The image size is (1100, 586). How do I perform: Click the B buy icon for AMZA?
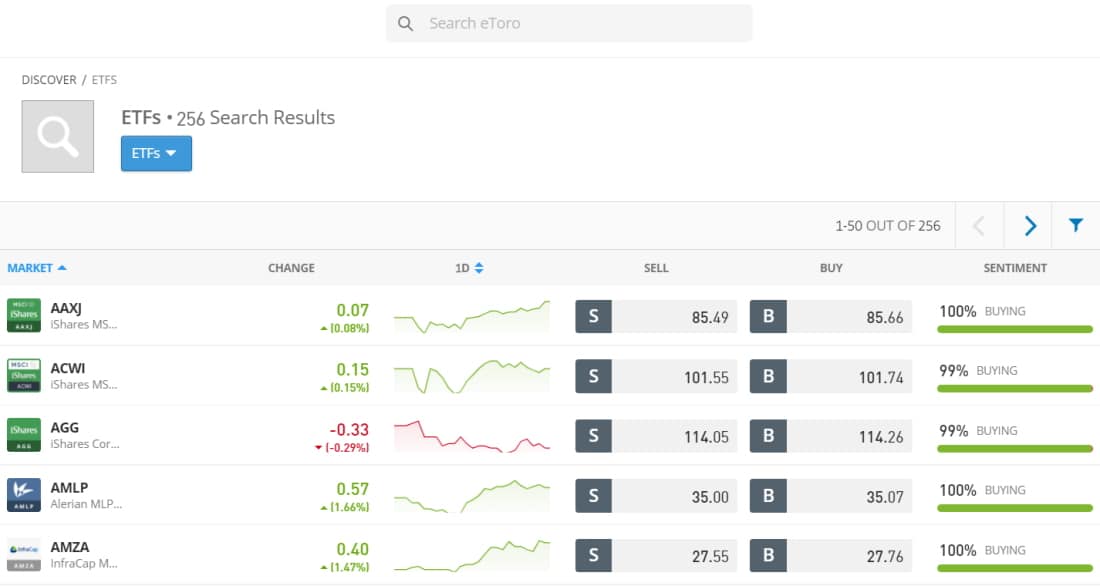click(x=768, y=556)
